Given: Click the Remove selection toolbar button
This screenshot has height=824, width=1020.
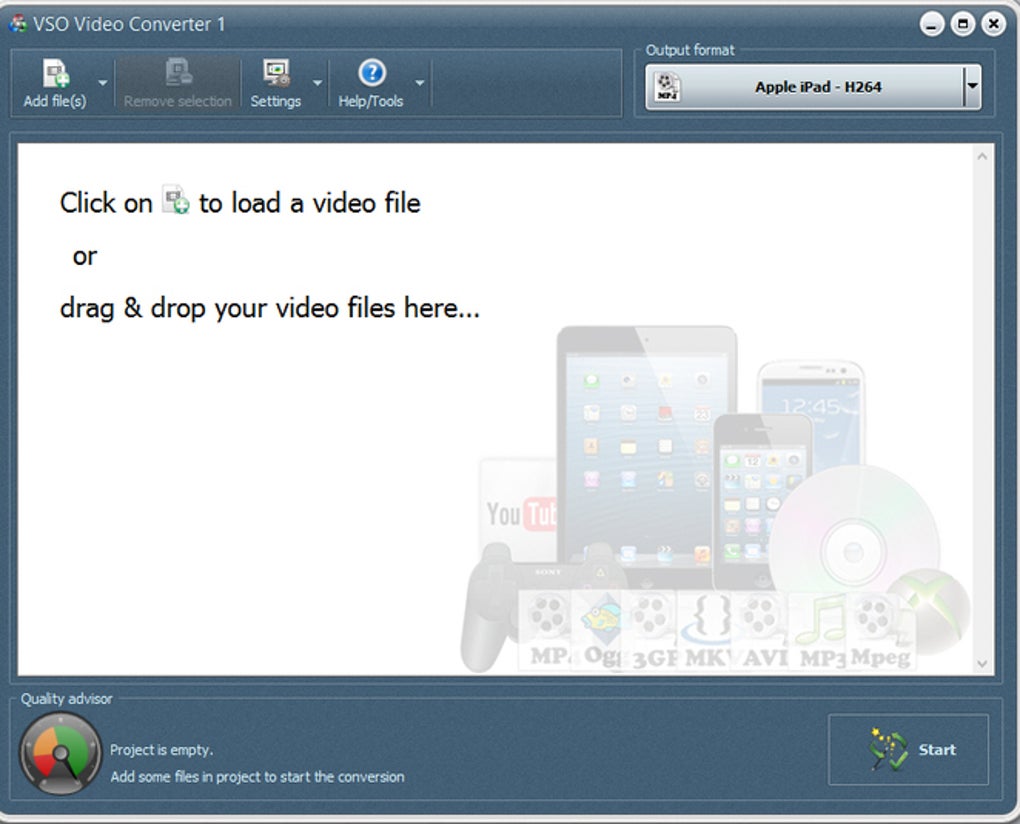Looking at the screenshot, I should (x=178, y=83).
